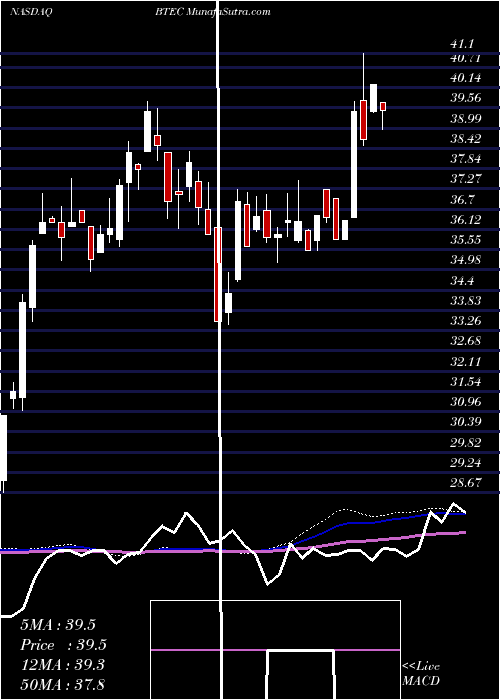Click the 34.4 price axis label
500x700 pixels.
point(462,280)
